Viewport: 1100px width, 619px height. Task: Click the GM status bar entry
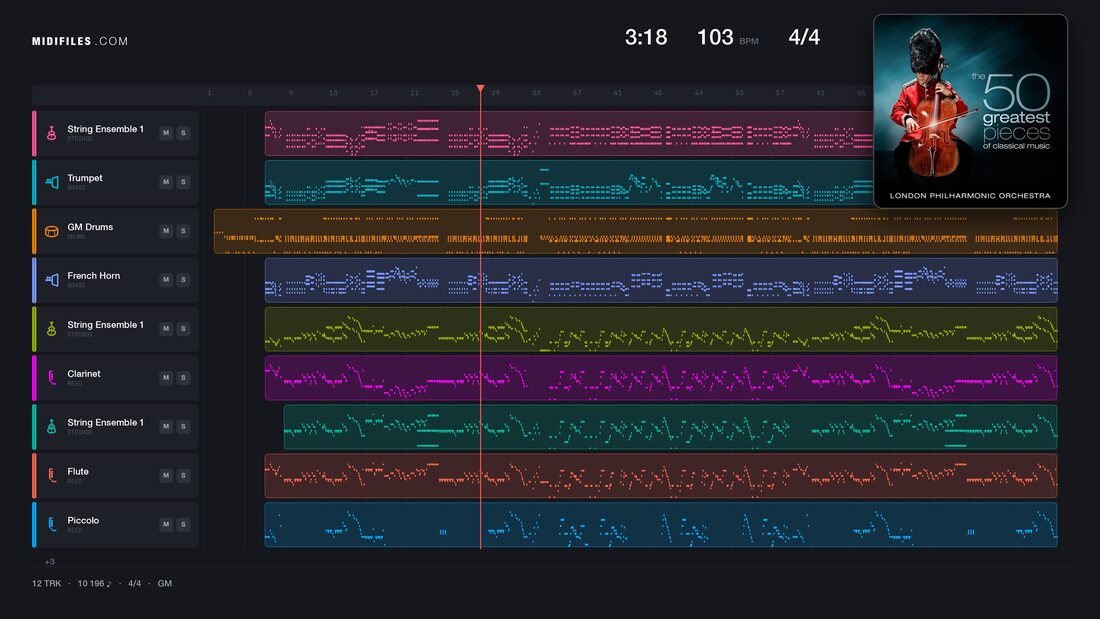[165, 583]
